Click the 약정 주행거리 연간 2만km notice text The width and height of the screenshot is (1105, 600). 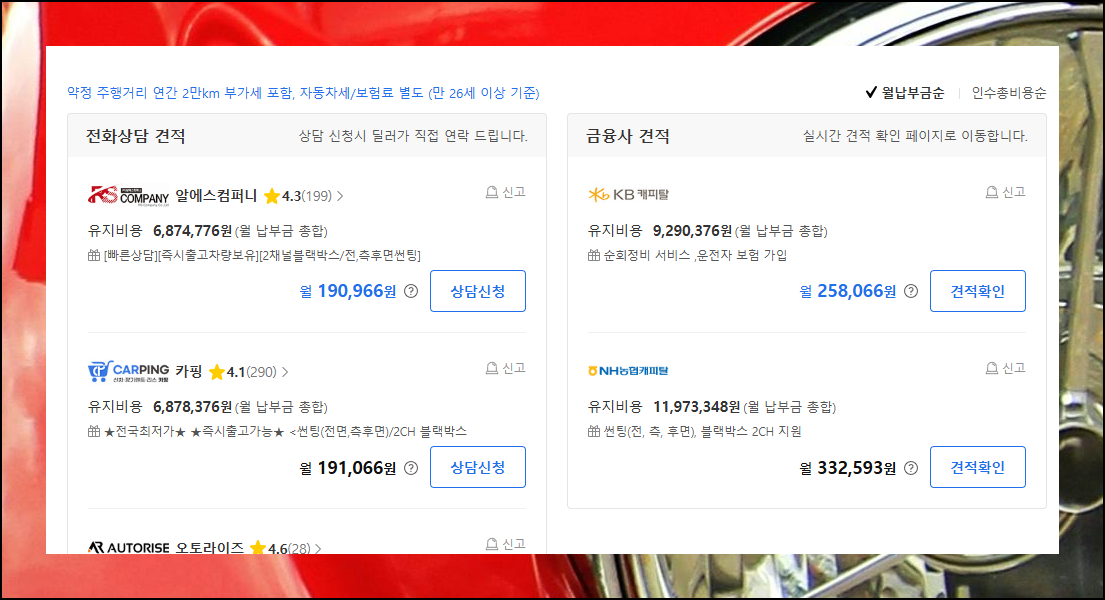tap(303, 93)
